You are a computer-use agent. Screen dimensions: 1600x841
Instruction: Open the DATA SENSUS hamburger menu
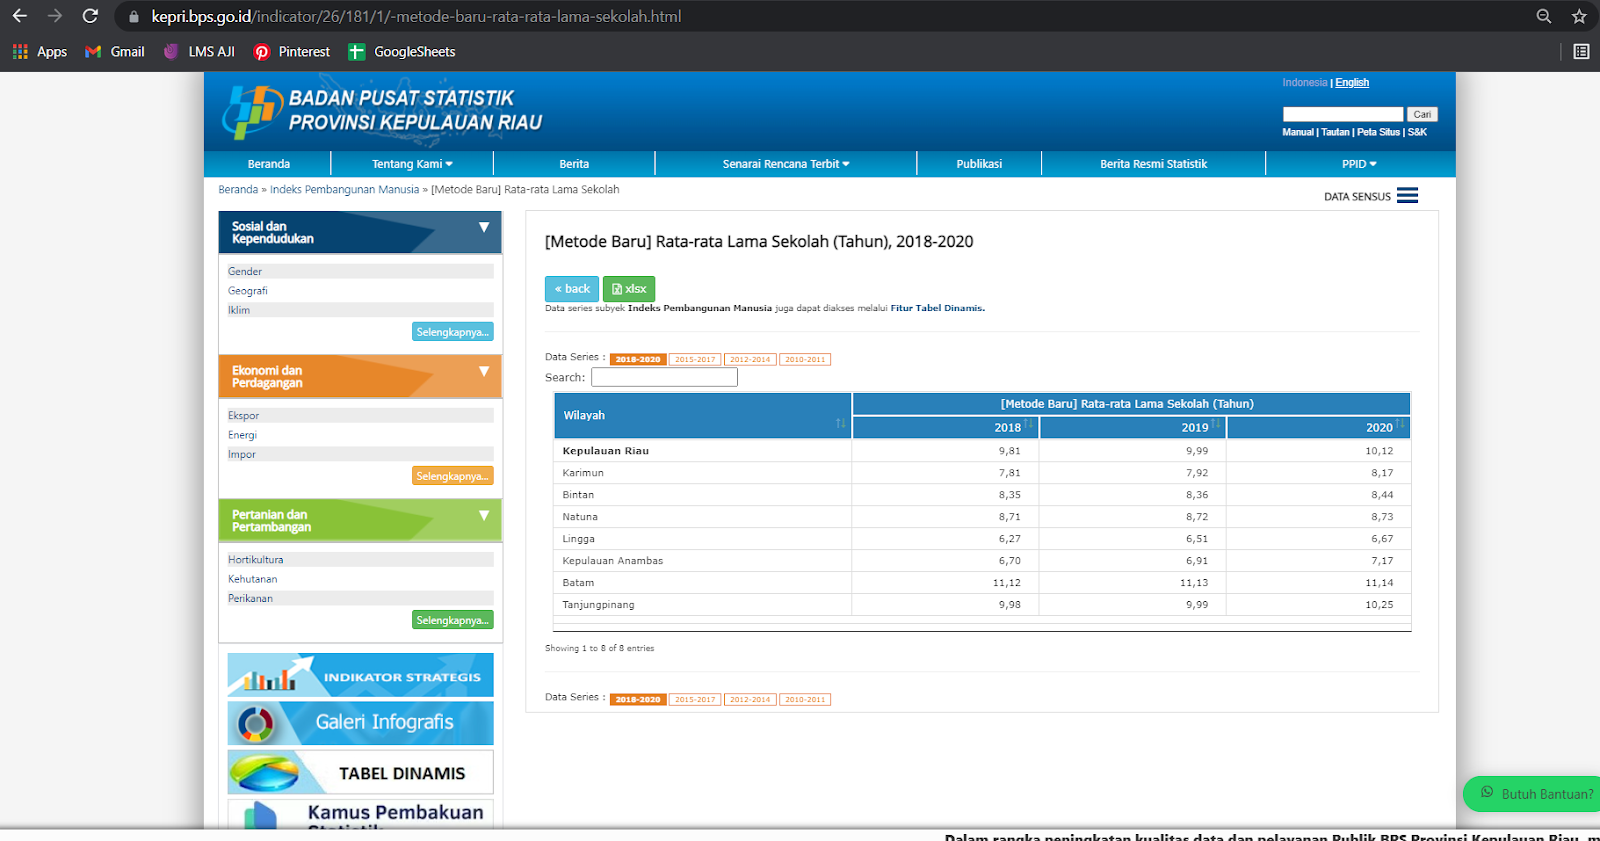pos(1407,196)
